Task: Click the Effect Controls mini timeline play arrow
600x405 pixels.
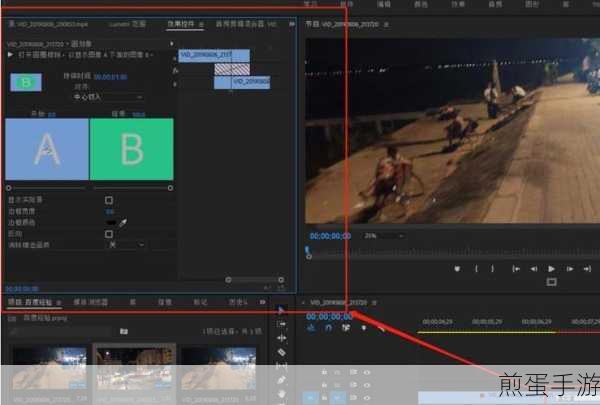Action: 171,44
